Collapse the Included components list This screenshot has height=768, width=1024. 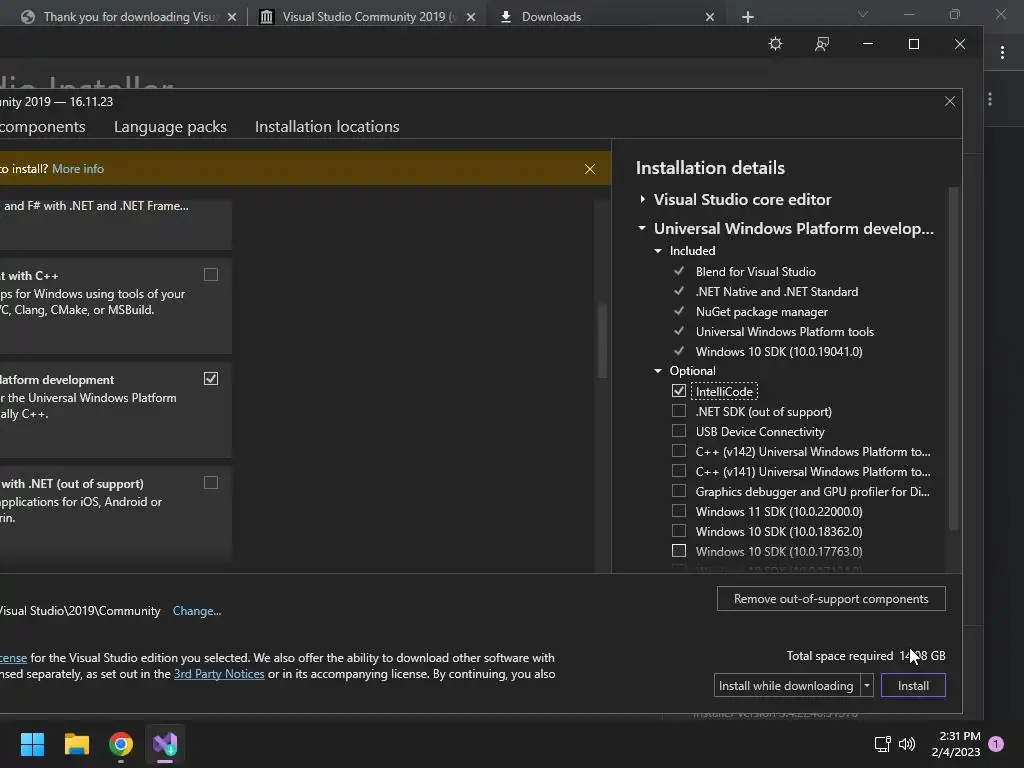pyautogui.click(x=658, y=251)
